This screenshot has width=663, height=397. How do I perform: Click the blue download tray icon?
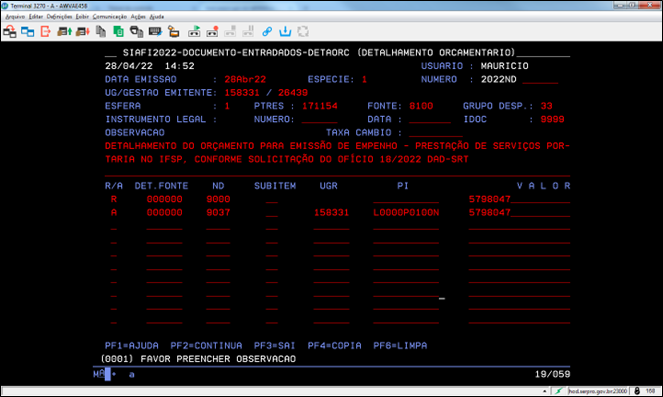[285, 31]
